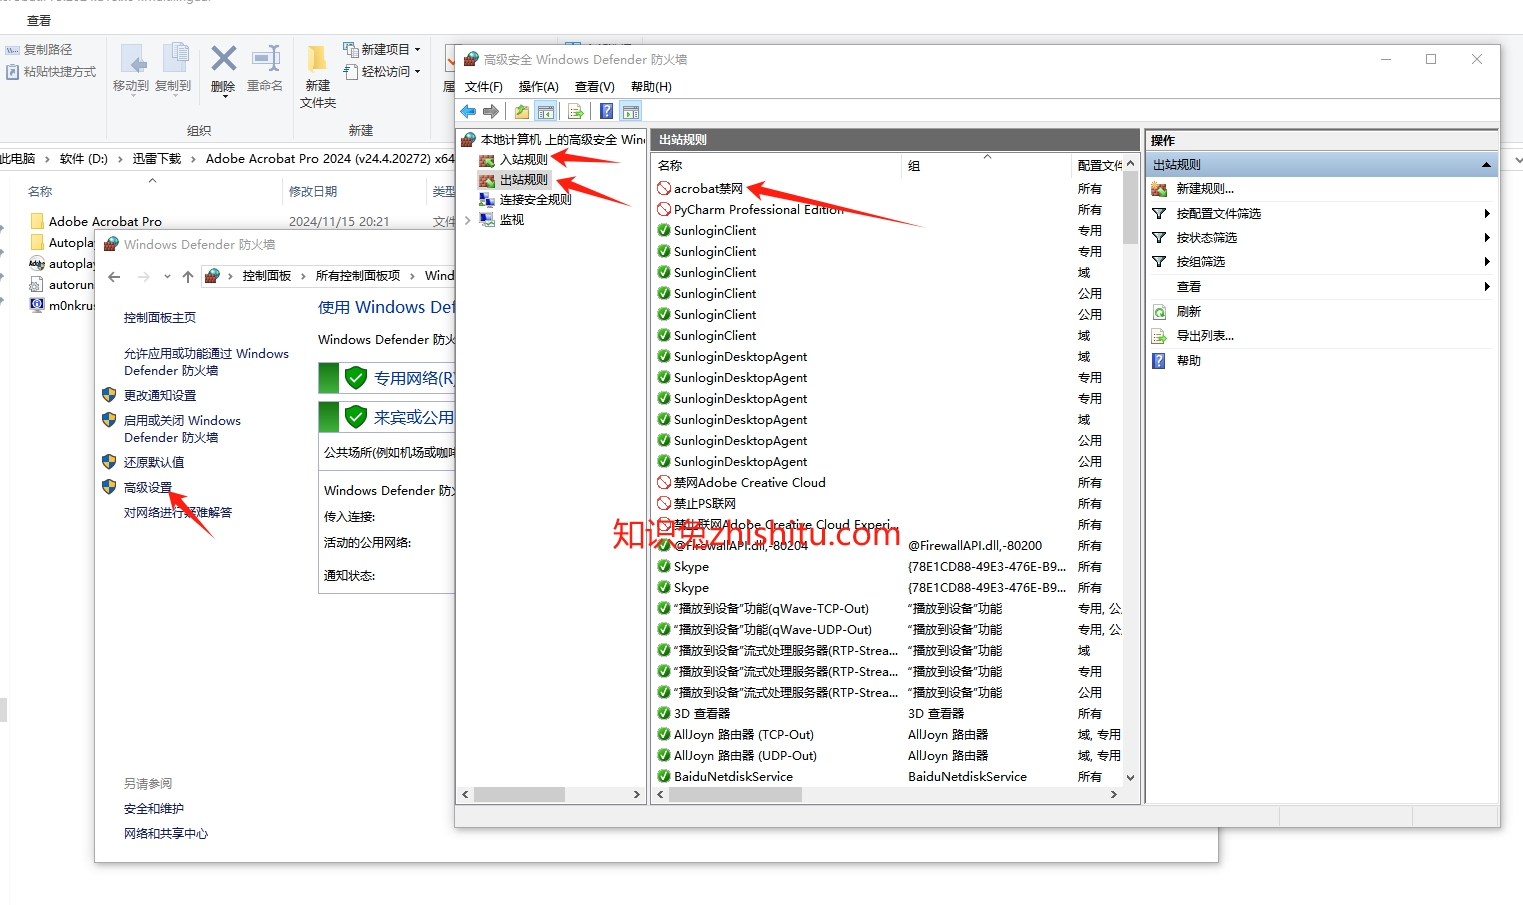Click 粘贴快捷方式 in Explorer ribbon

click(x=51, y=72)
